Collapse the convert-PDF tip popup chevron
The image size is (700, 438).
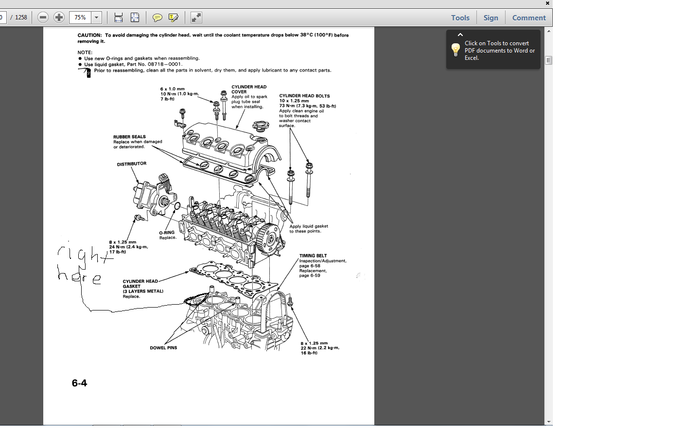[460, 34]
